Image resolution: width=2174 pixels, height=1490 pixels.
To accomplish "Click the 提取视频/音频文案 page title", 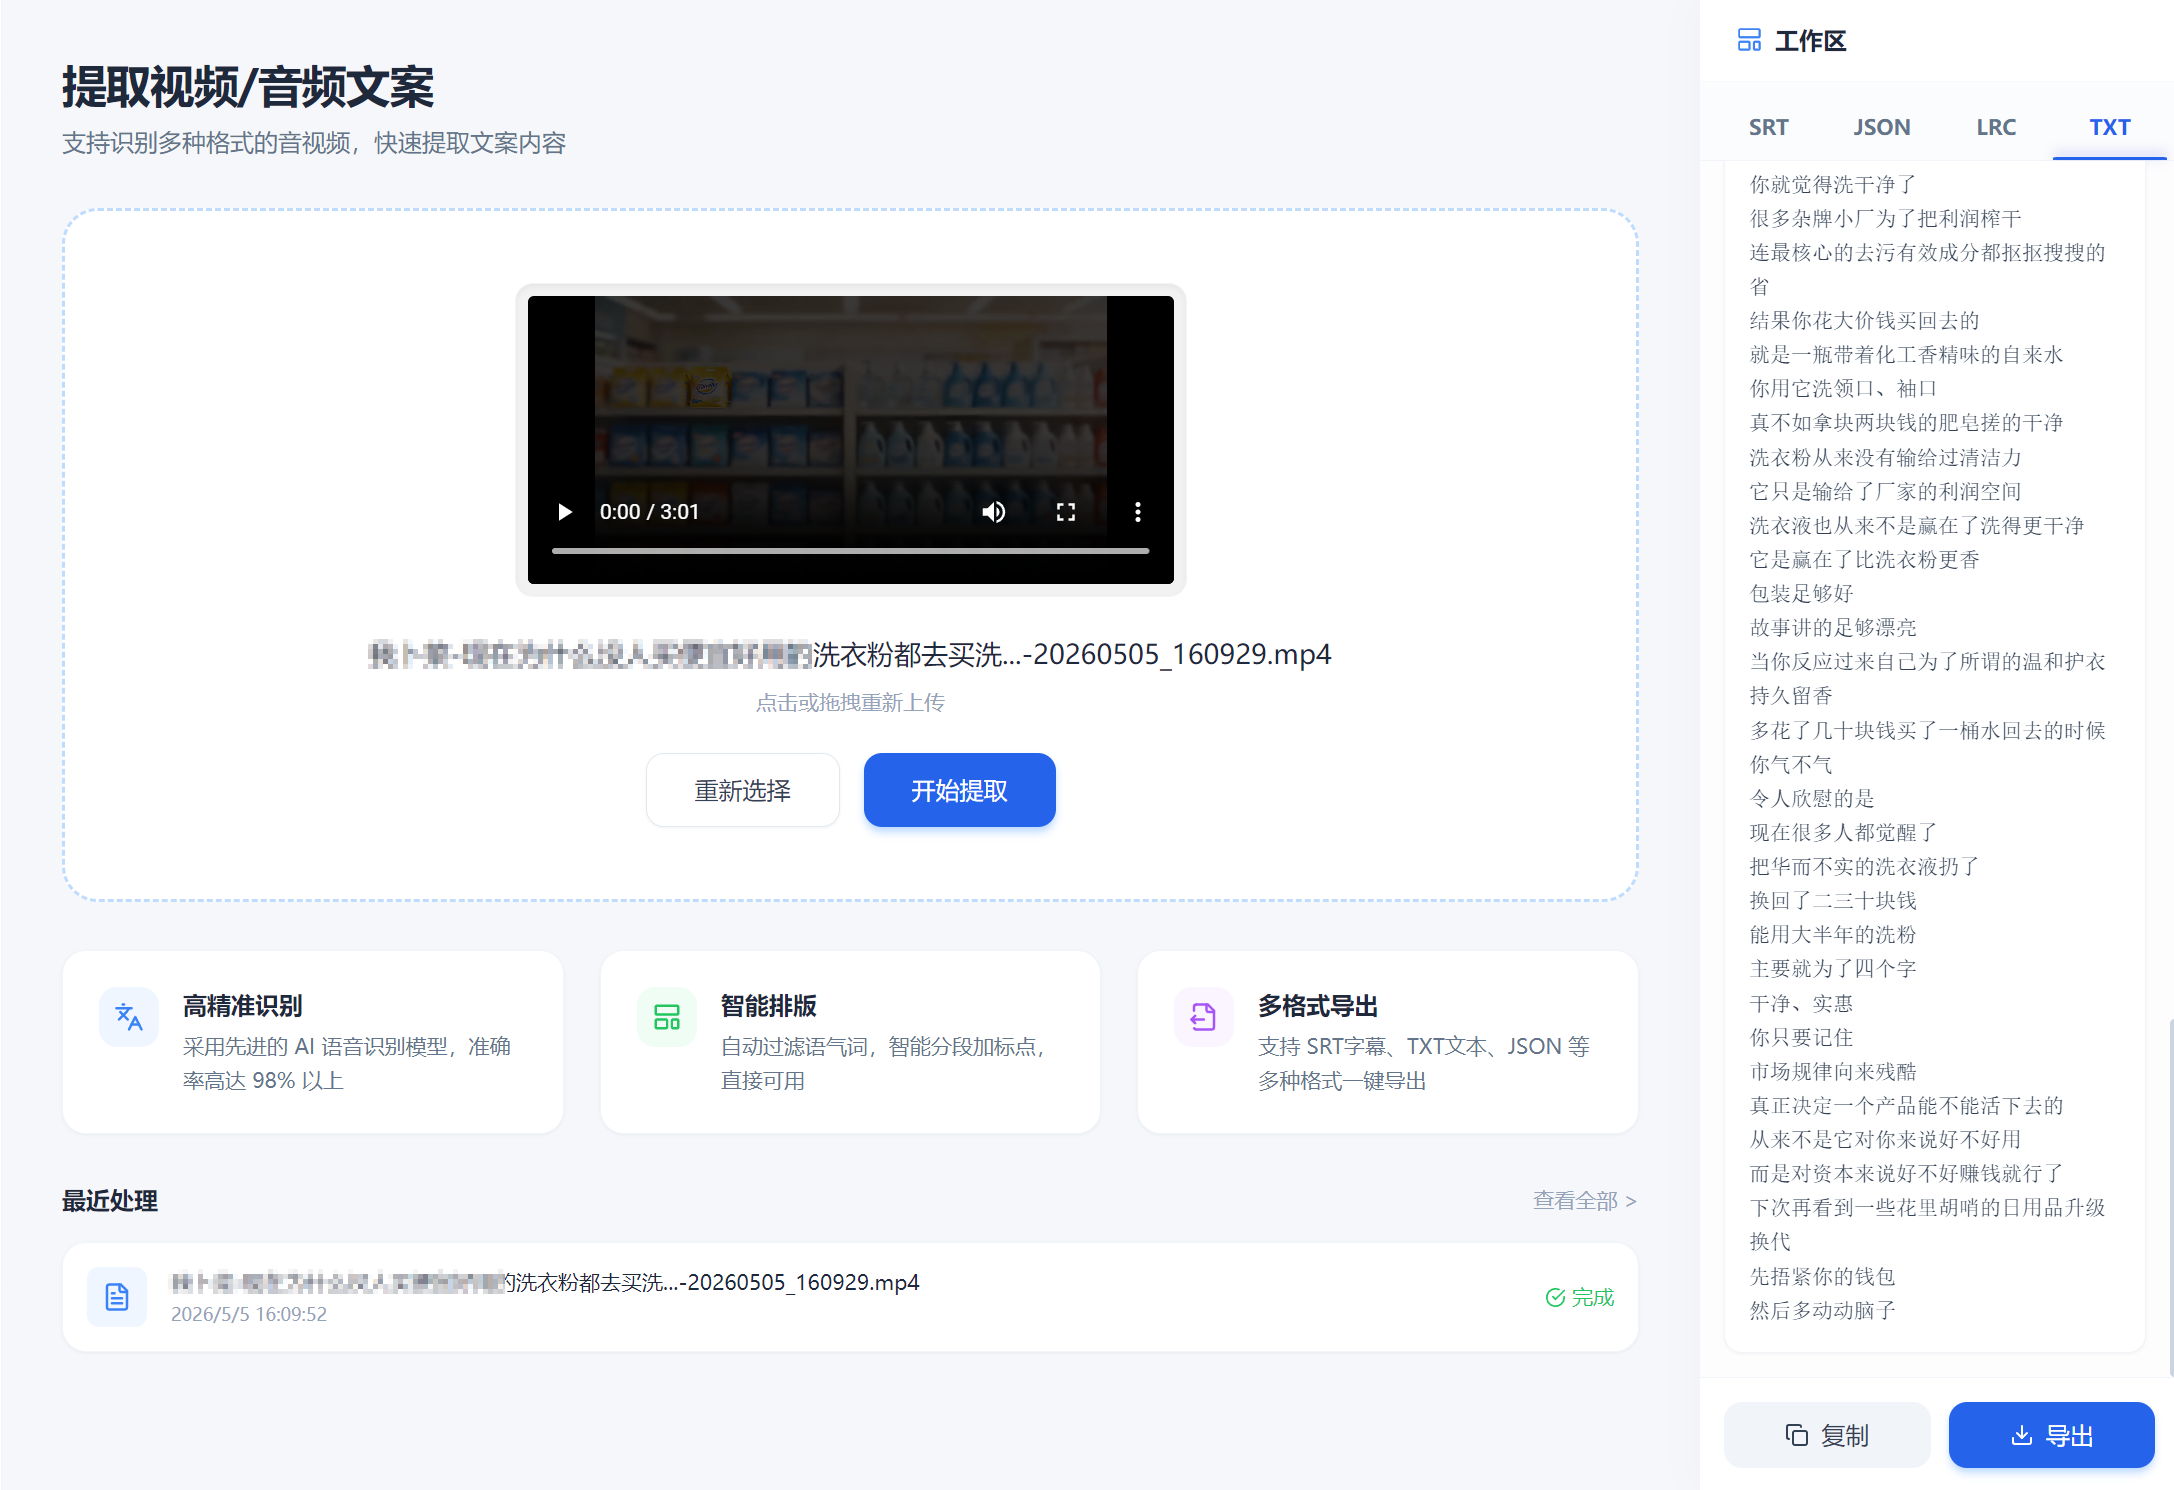I will click(248, 87).
